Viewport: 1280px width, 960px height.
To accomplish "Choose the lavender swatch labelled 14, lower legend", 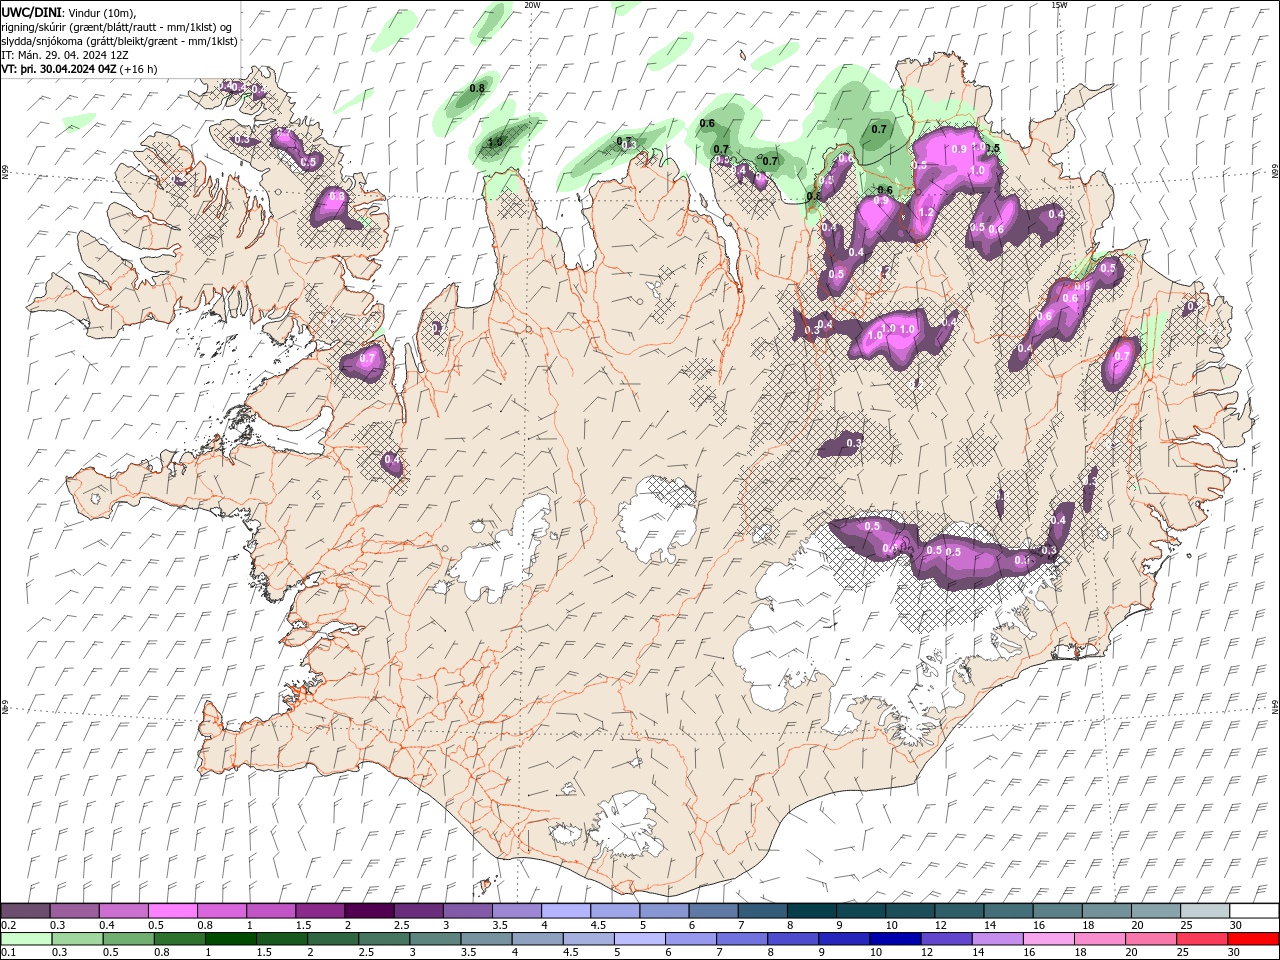I will coord(996,939).
